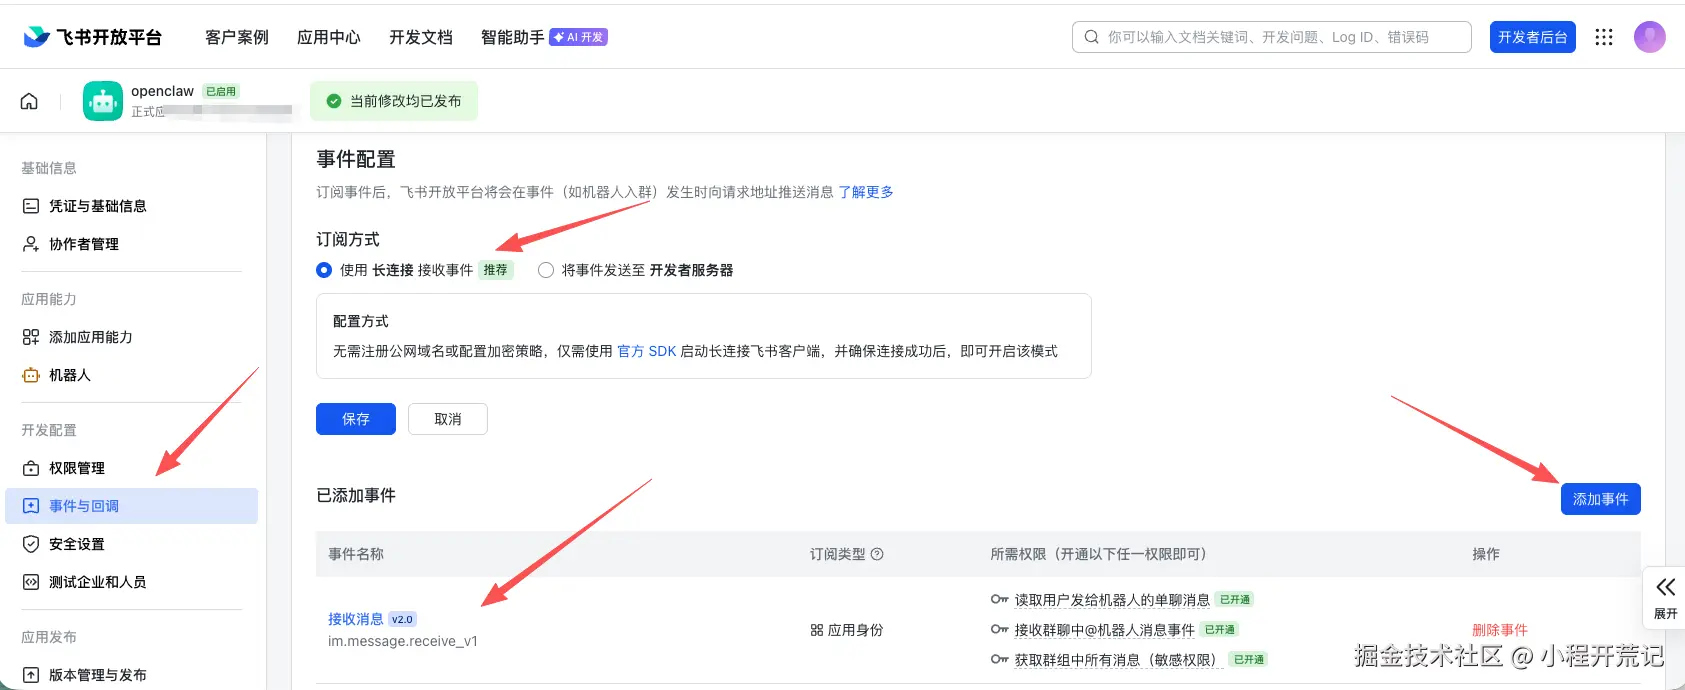Click 已开通 tag beside 获取群组中所有消息

click(x=1249, y=660)
